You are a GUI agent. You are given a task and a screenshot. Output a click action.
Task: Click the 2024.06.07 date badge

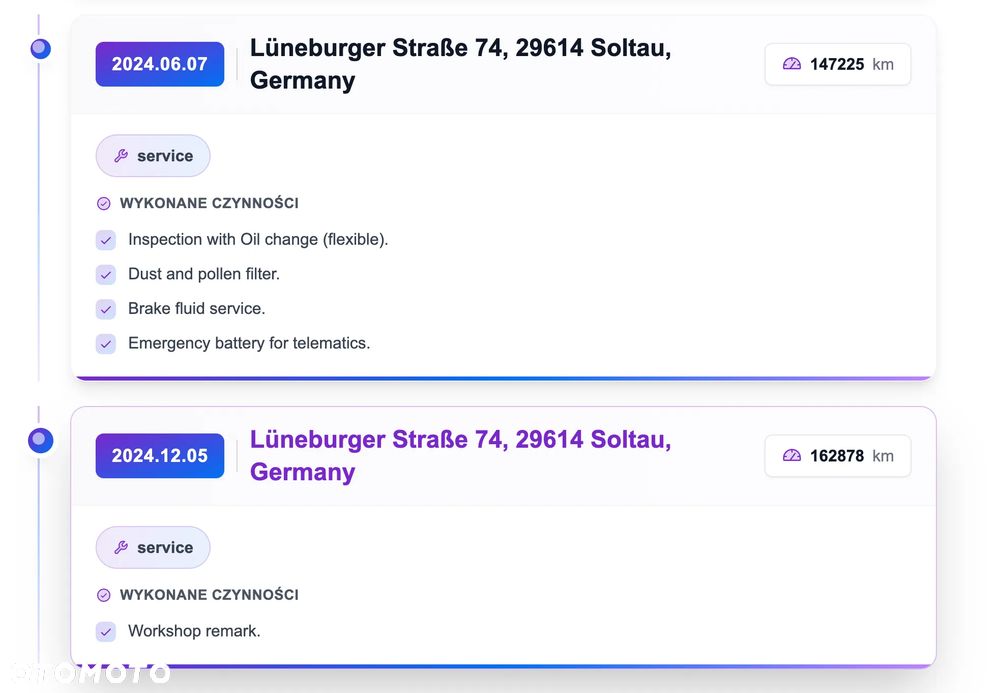159,64
